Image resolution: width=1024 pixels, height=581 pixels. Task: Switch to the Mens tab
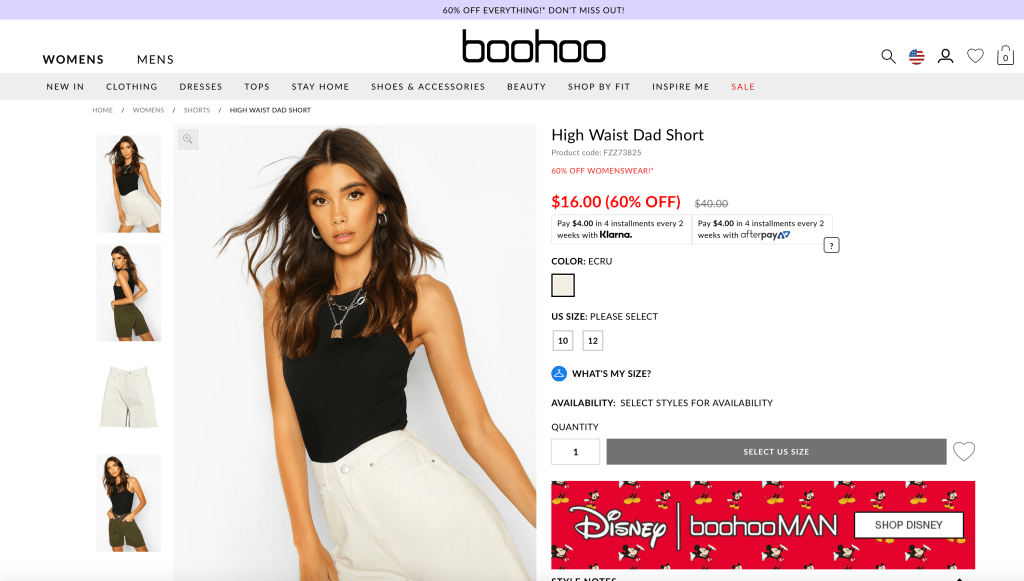155,59
